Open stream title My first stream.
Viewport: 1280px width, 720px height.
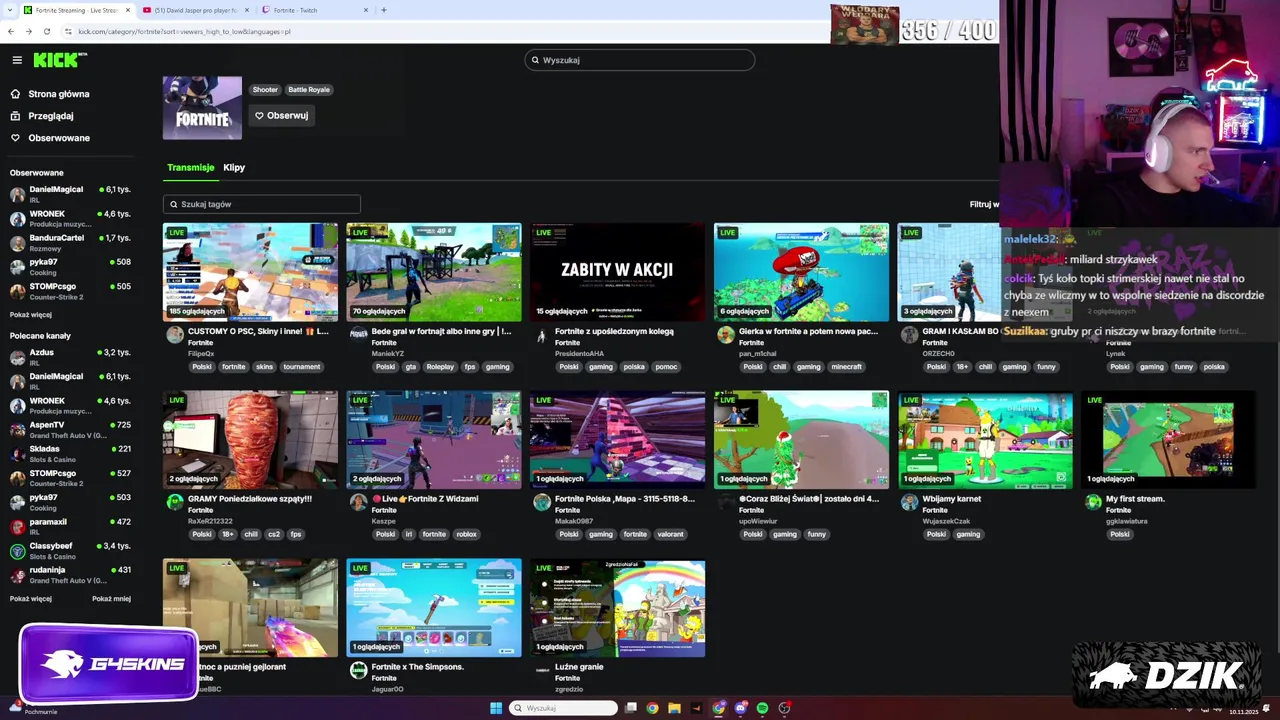click(1135, 498)
